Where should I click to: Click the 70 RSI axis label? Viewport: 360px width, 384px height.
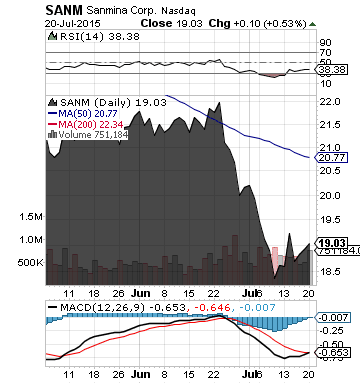click(325, 52)
